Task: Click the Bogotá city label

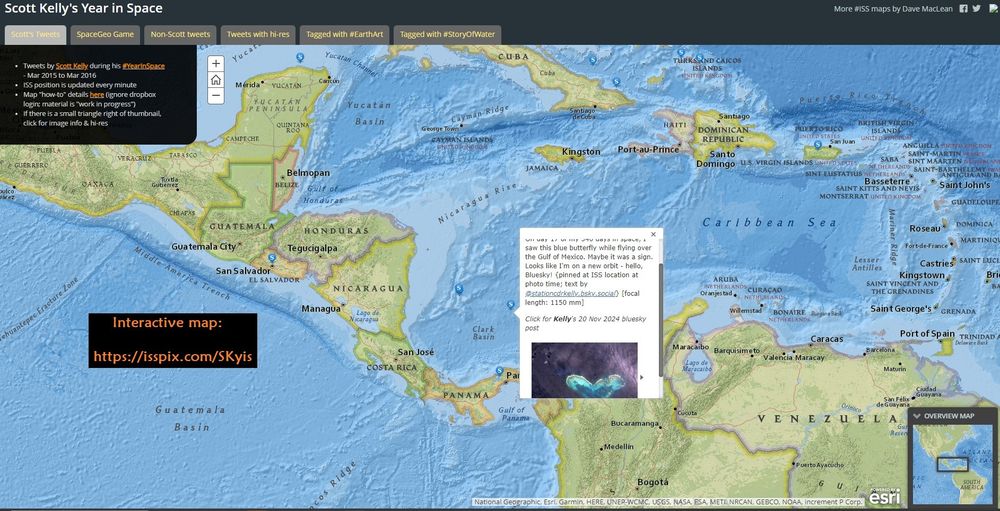Action: (x=652, y=482)
